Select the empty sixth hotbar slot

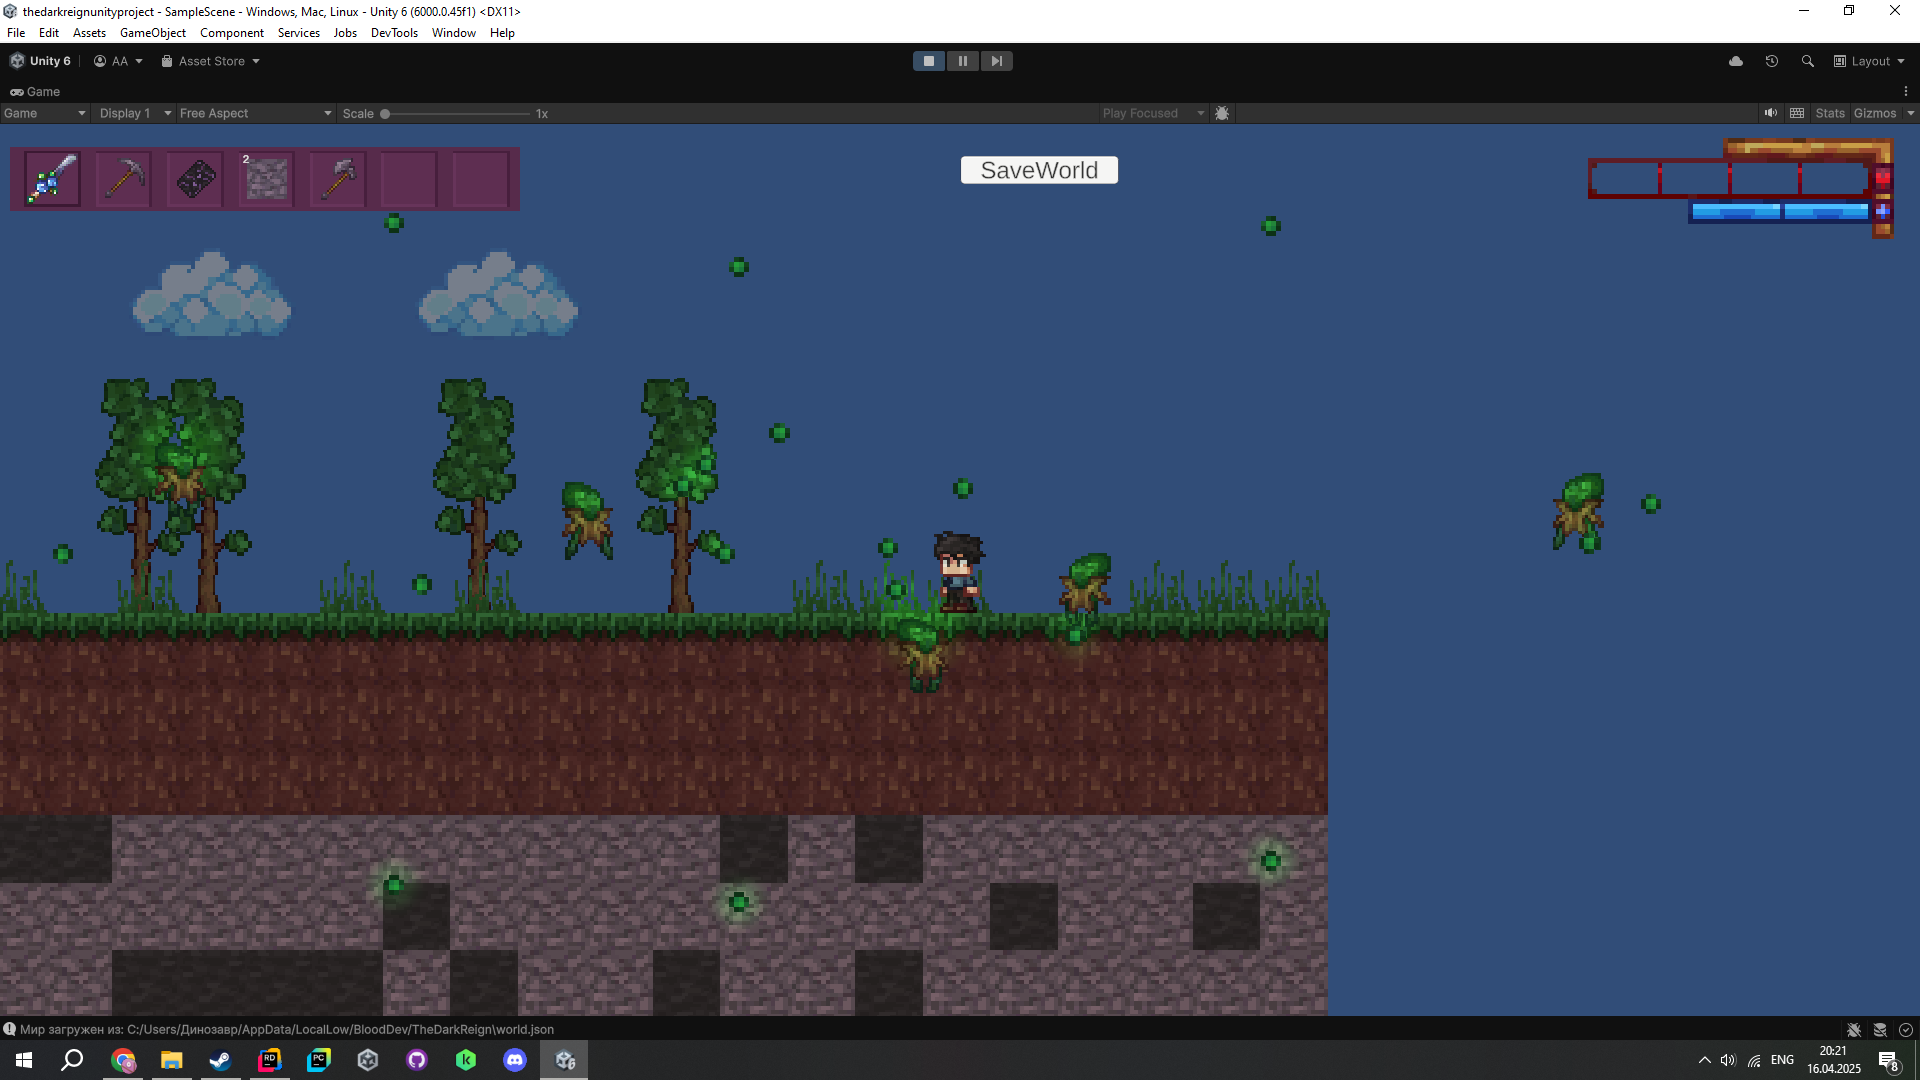(x=409, y=179)
